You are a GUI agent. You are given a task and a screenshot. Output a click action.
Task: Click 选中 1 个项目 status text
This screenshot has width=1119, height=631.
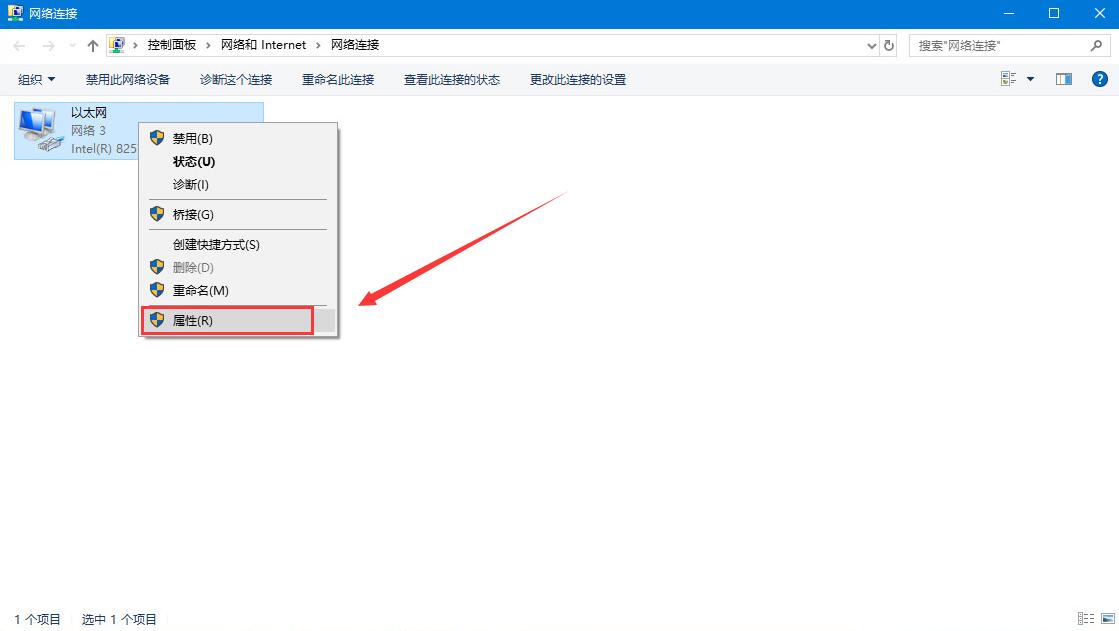tap(118, 619)
